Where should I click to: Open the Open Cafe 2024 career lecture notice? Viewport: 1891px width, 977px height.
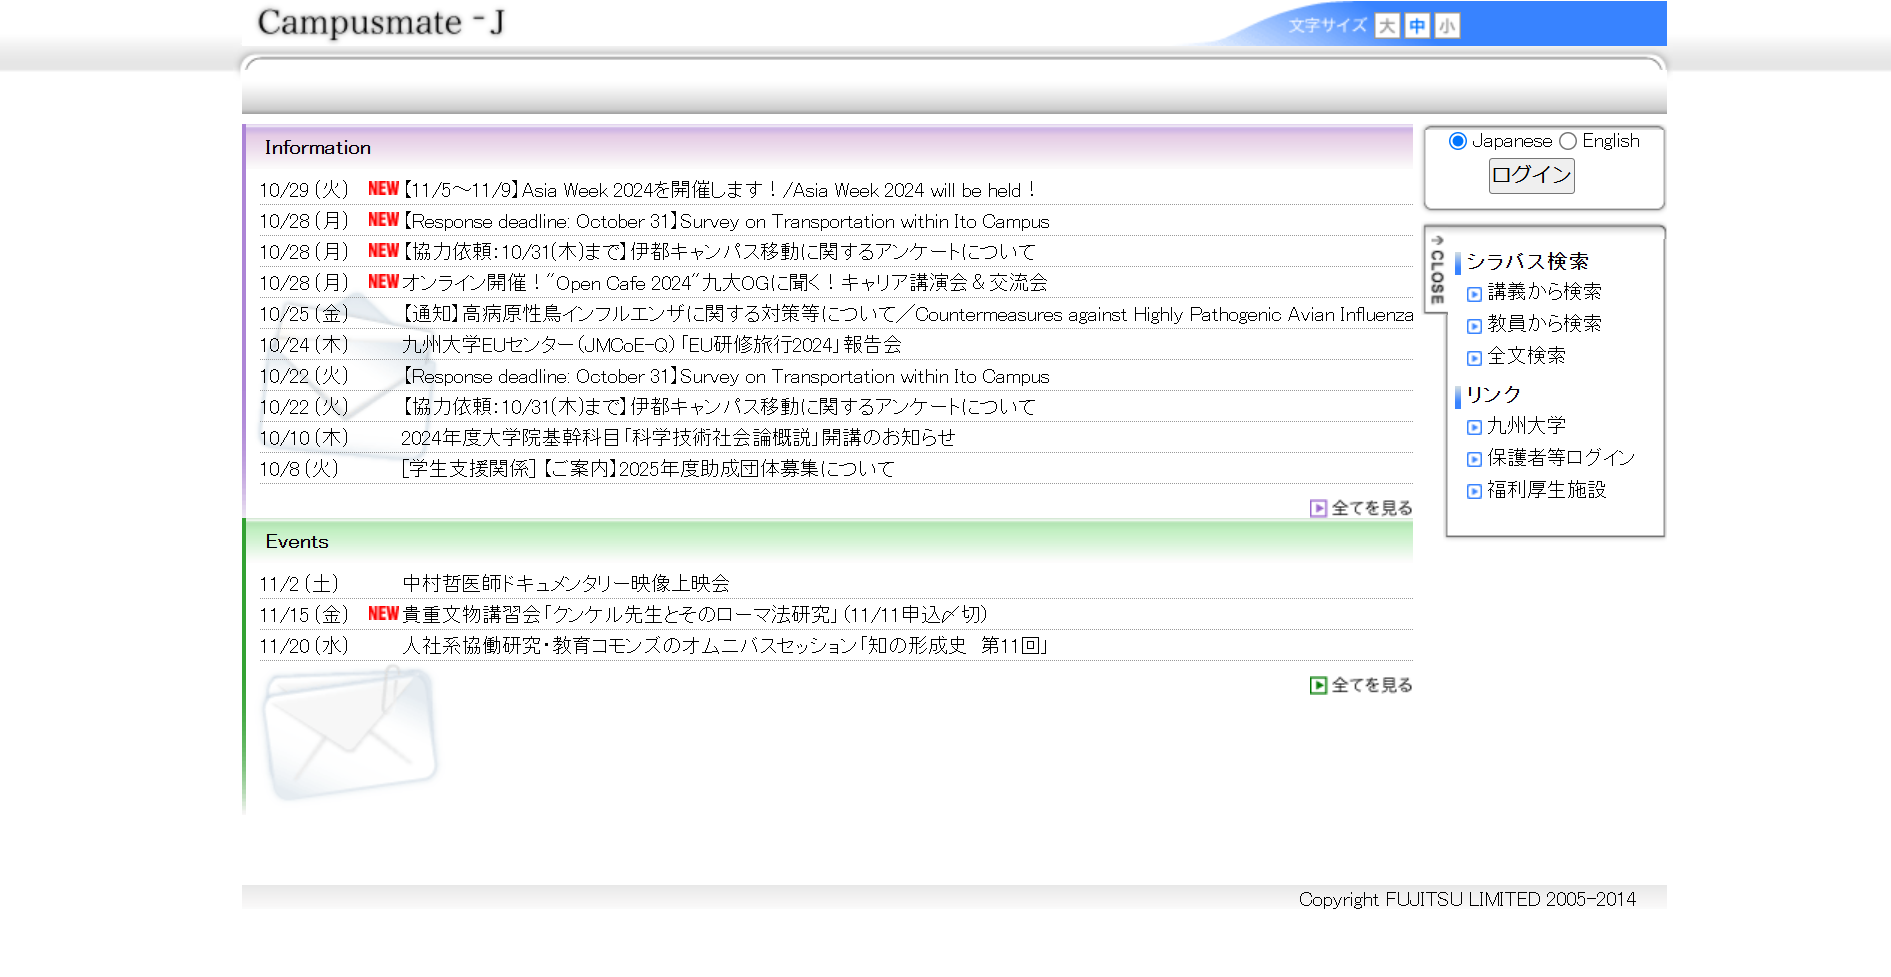(x=724, y=283)
